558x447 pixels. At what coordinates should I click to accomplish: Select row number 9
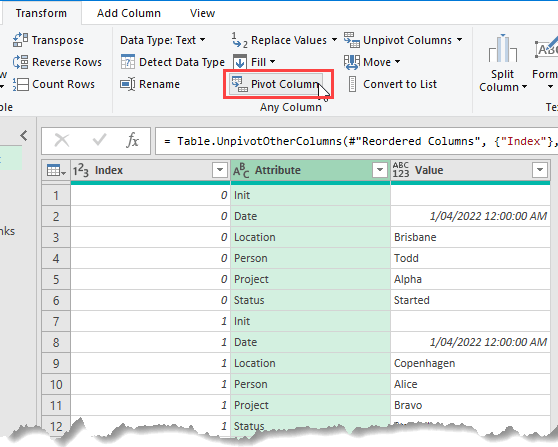tap(56, 363)
